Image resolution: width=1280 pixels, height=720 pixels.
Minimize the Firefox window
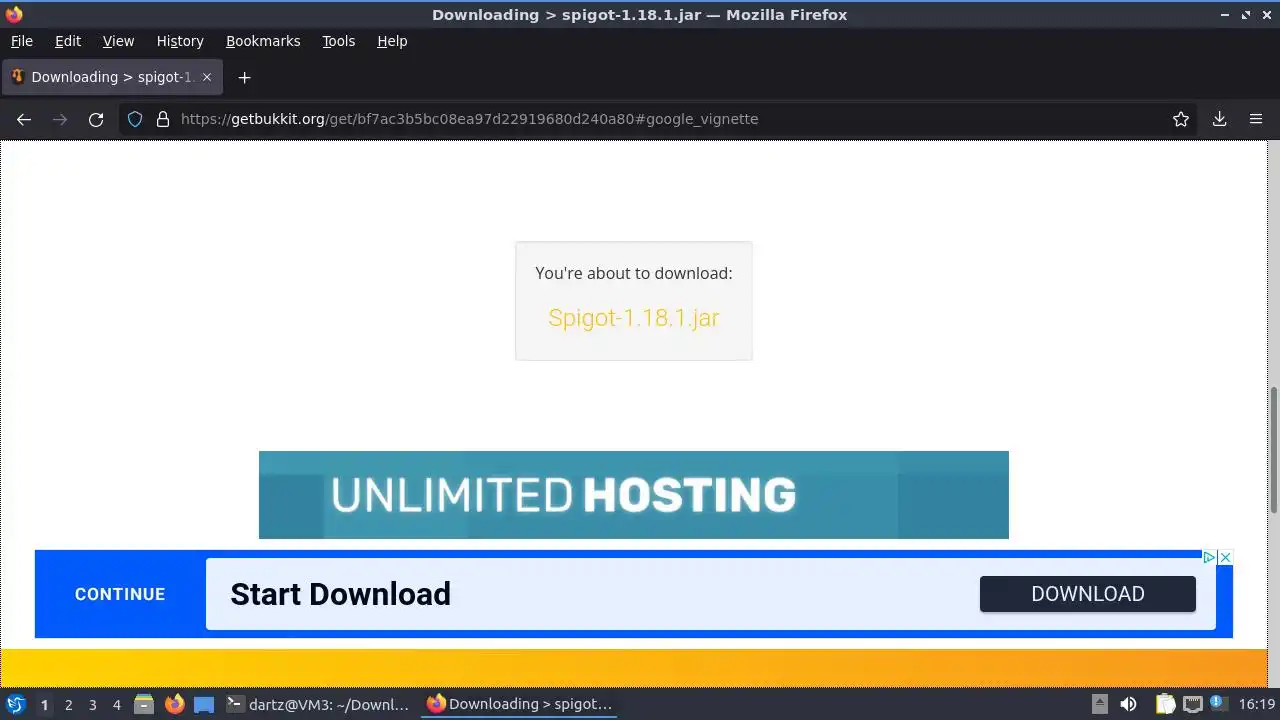coord(1226,15)
